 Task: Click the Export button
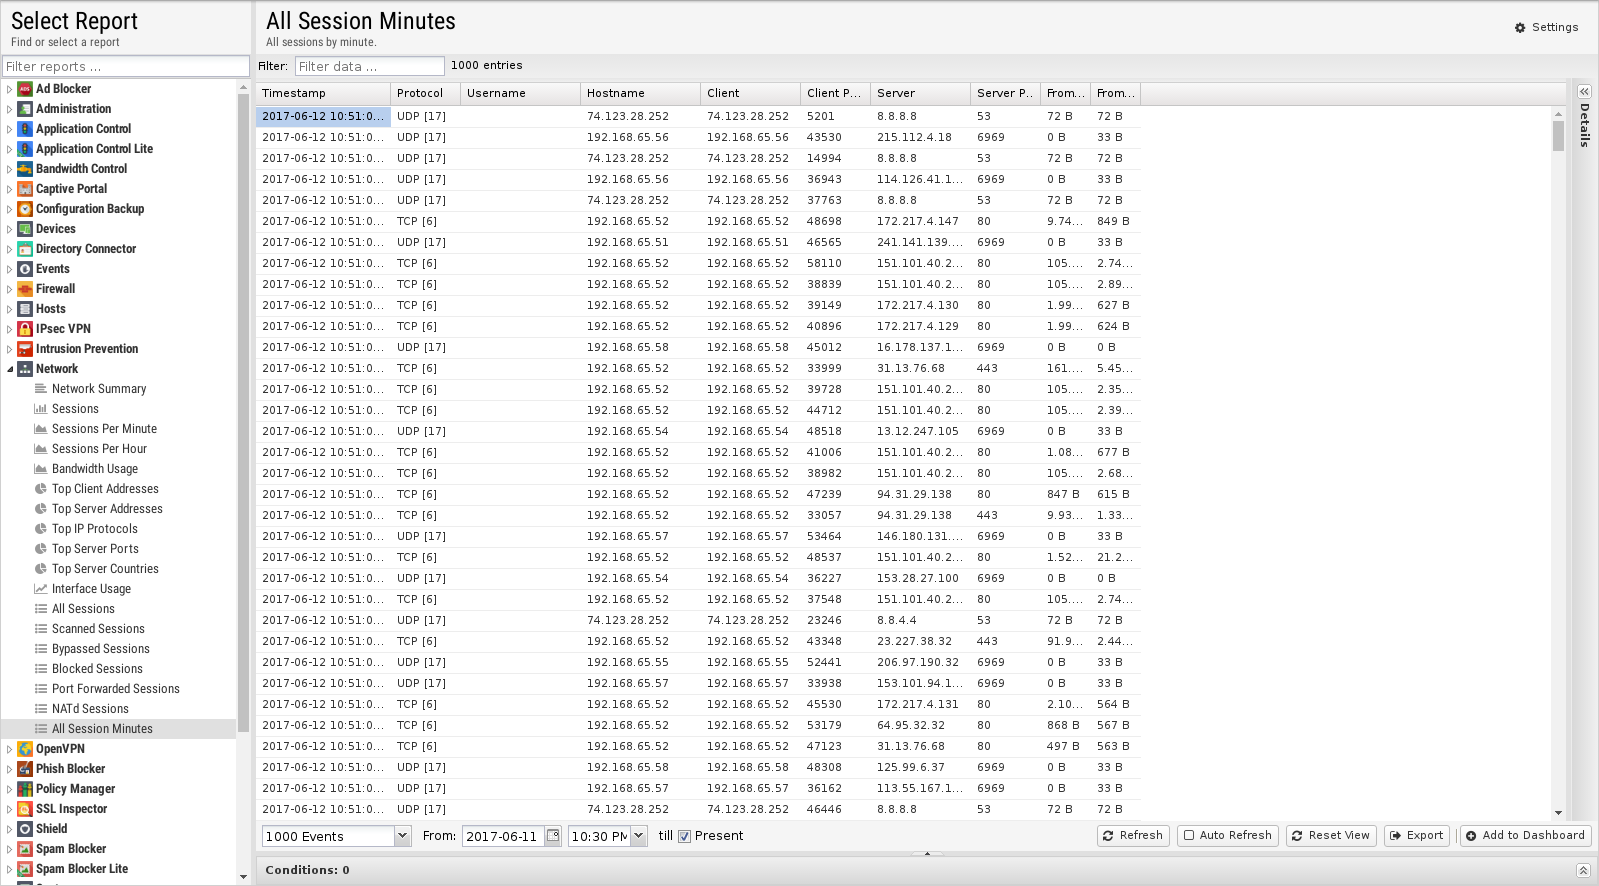click(1416, 835)
